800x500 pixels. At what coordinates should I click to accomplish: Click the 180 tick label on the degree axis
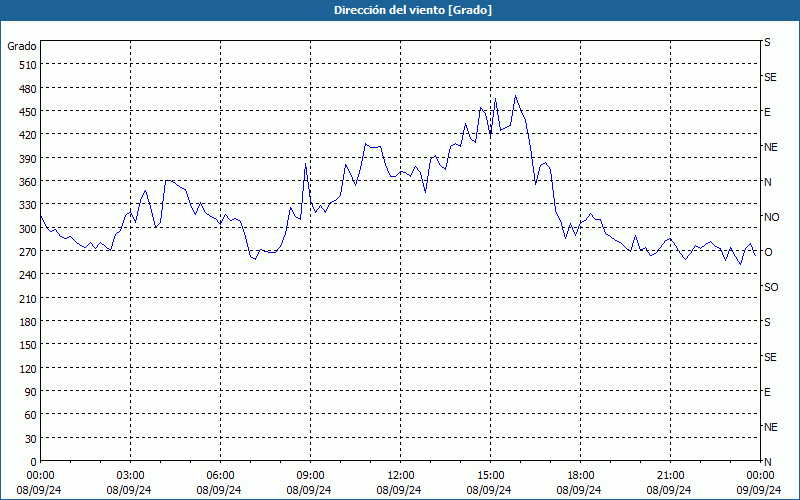(x=29, y=322)
